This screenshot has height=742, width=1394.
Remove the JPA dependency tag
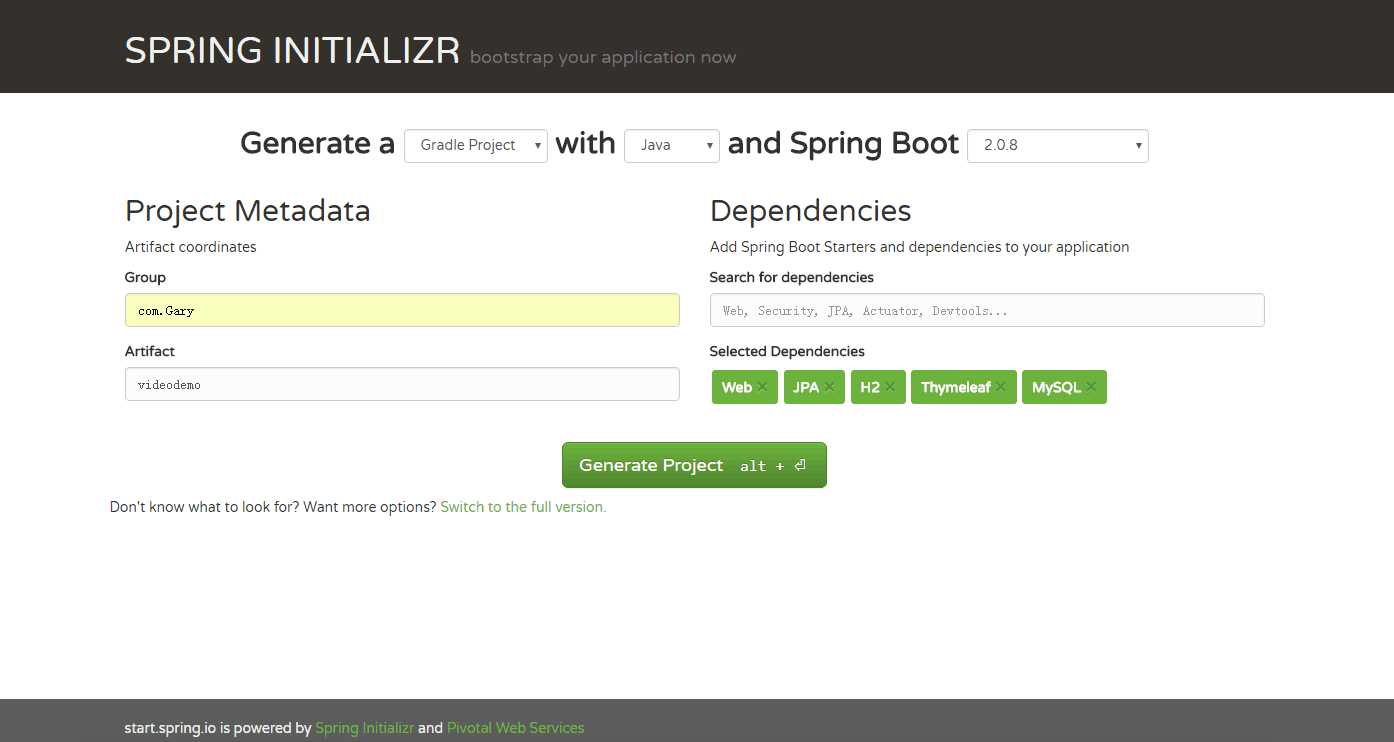(829, 387)
